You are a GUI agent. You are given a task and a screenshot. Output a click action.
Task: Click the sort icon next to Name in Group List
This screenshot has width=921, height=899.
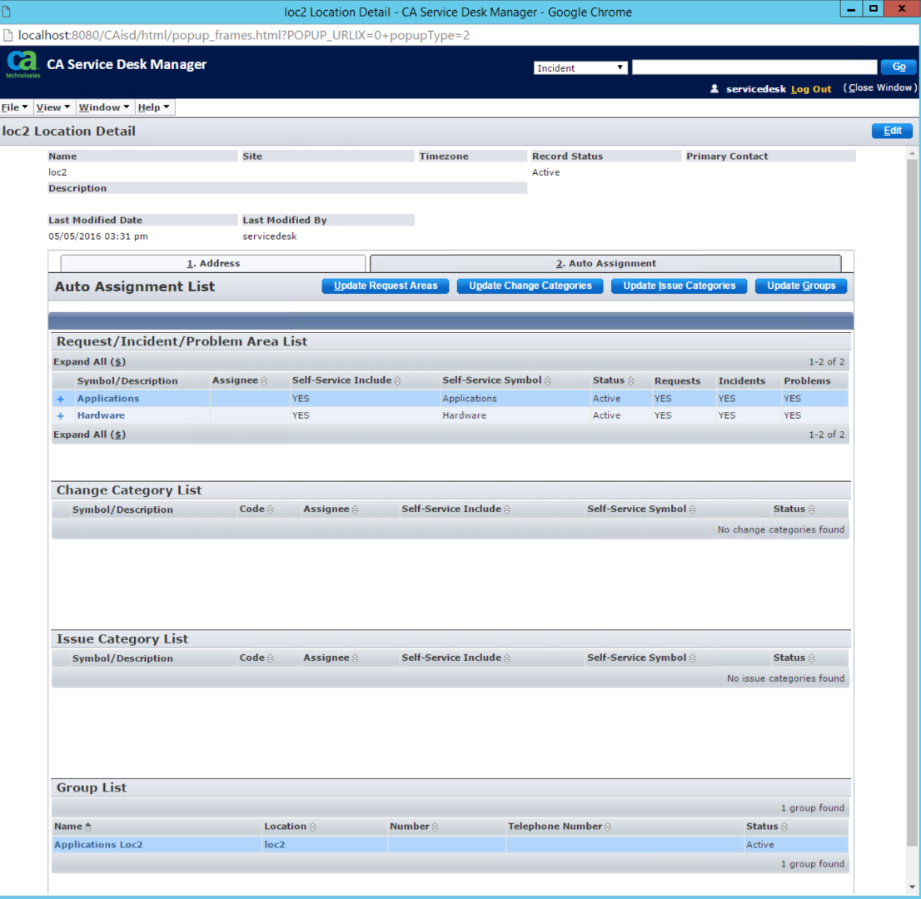[x=90, y=826]
